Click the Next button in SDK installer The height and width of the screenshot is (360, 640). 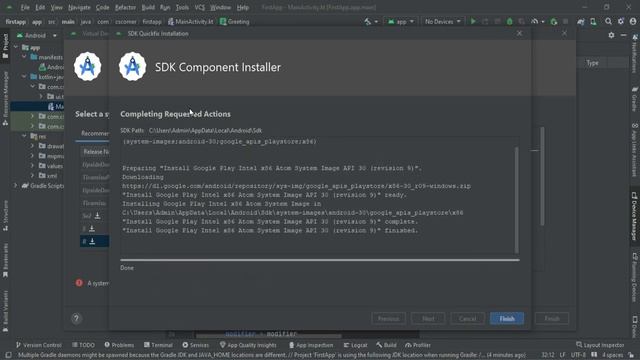[428, 318]
